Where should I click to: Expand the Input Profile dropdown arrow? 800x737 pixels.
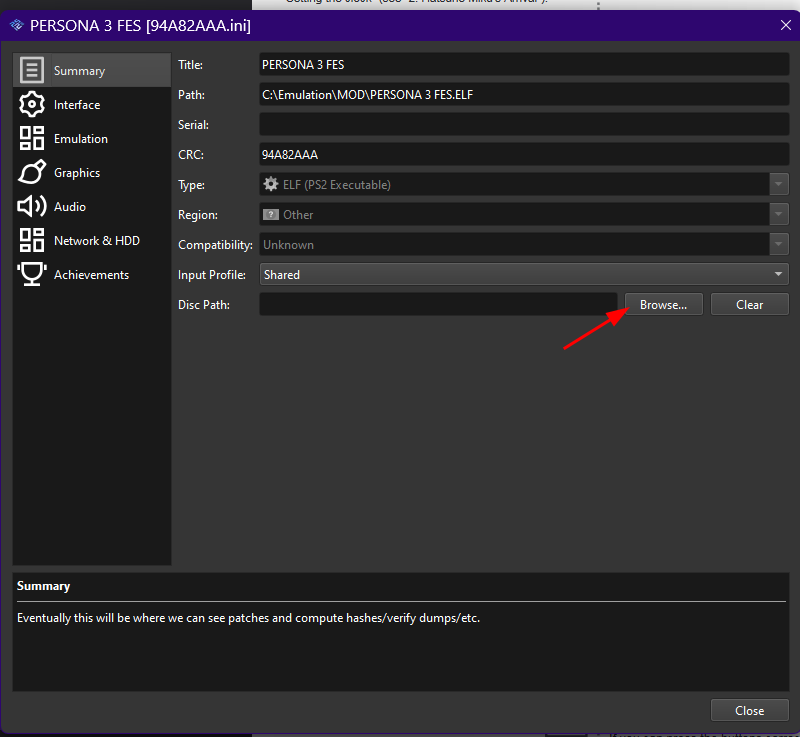pos(778,274)
